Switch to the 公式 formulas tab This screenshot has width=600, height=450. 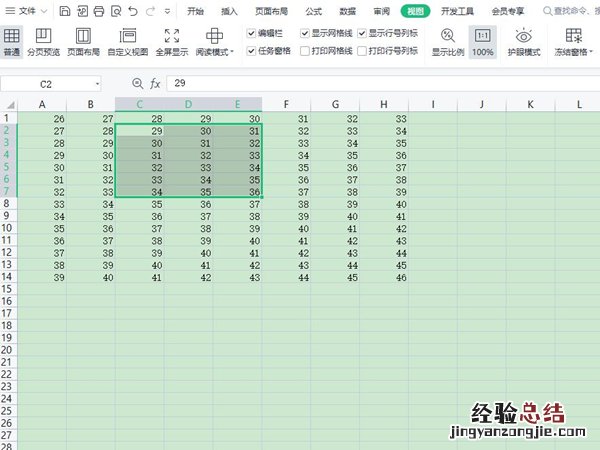click(313, 12)
